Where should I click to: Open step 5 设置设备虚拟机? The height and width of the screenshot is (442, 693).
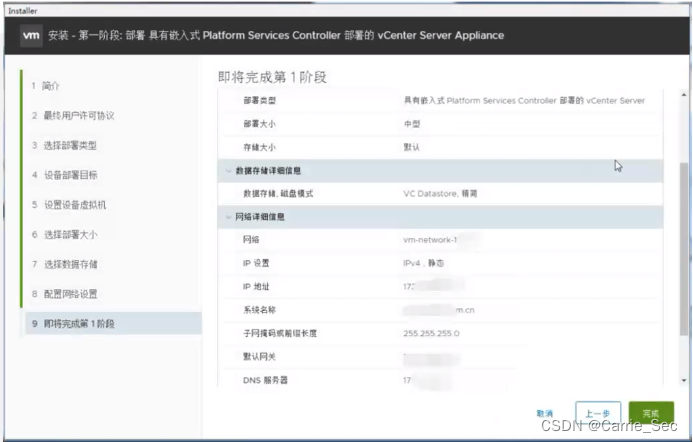(x=69, y=205)
